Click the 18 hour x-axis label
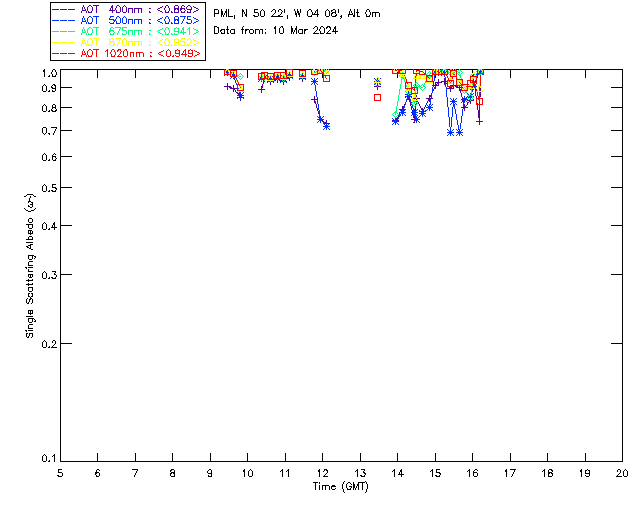The width and height of the screenshot is (640, 512). coord(548,473)
